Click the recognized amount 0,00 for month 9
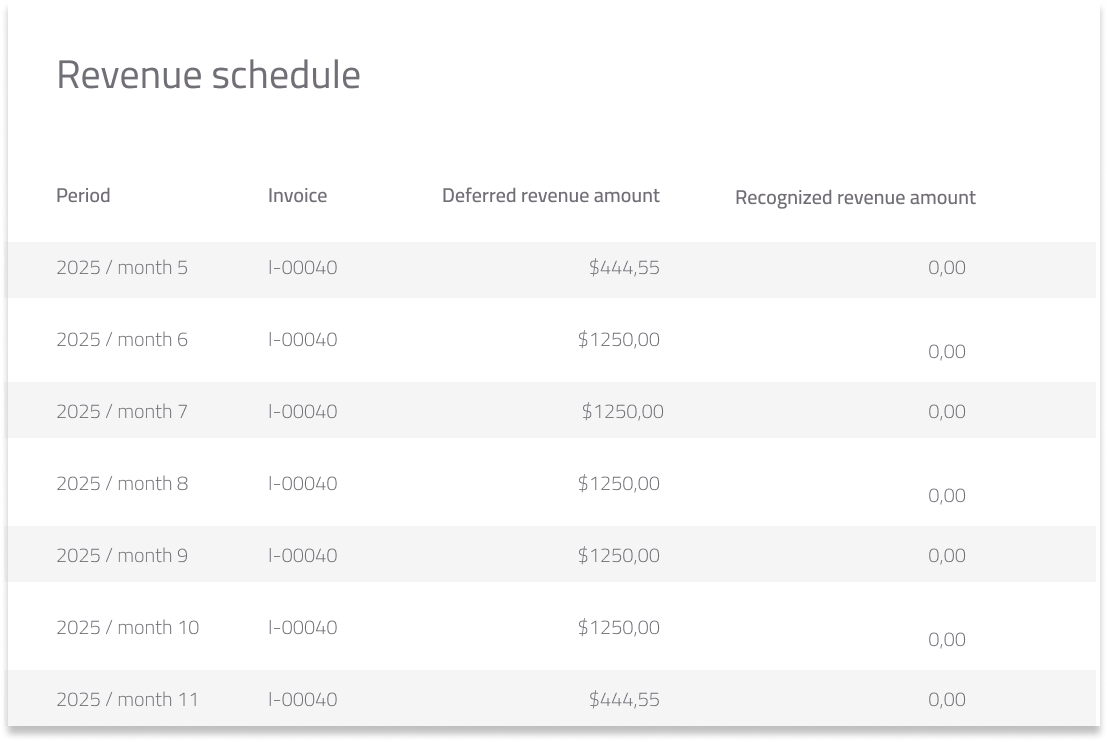The height and width of the screenshot is (742, 1108). tap(946, 555)
